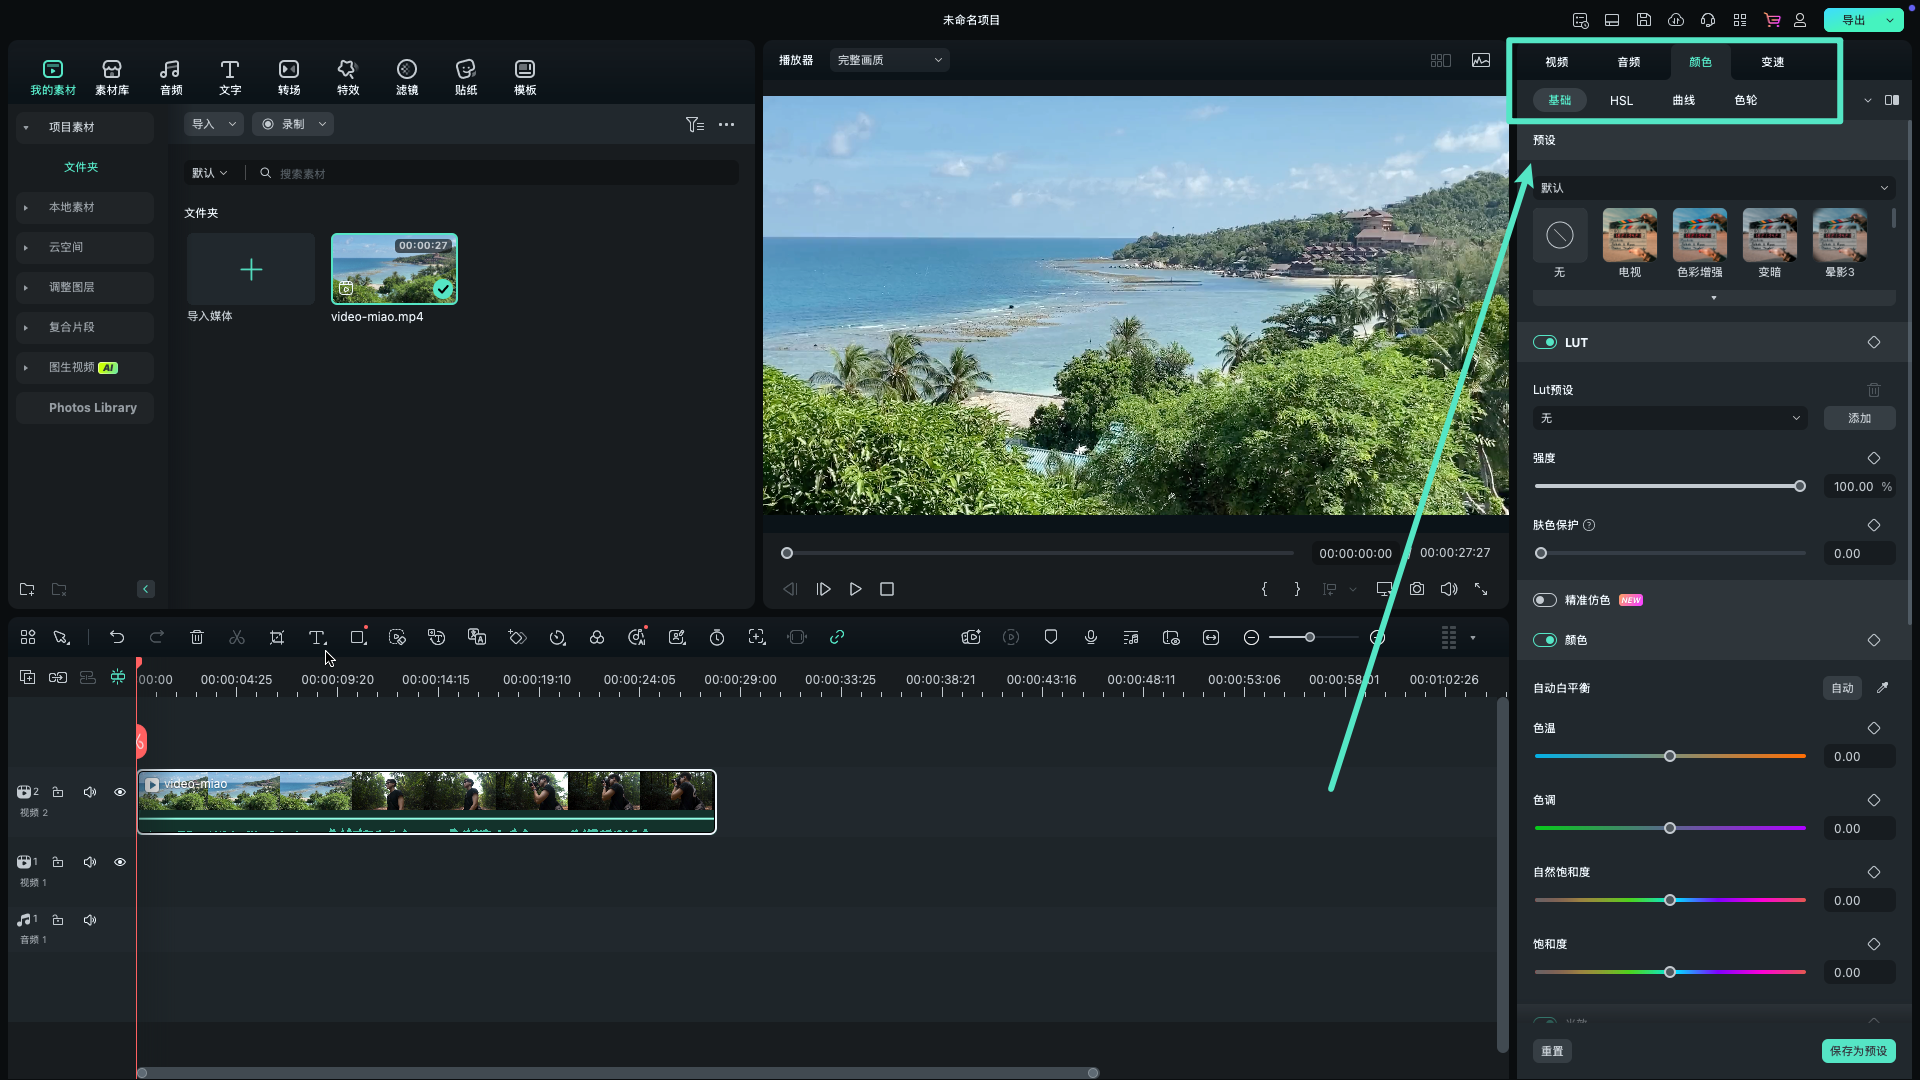Screen dimensions: 1920x1080
Task: Hide video track 2 with eye icon
Action: (x=120, y=792)
